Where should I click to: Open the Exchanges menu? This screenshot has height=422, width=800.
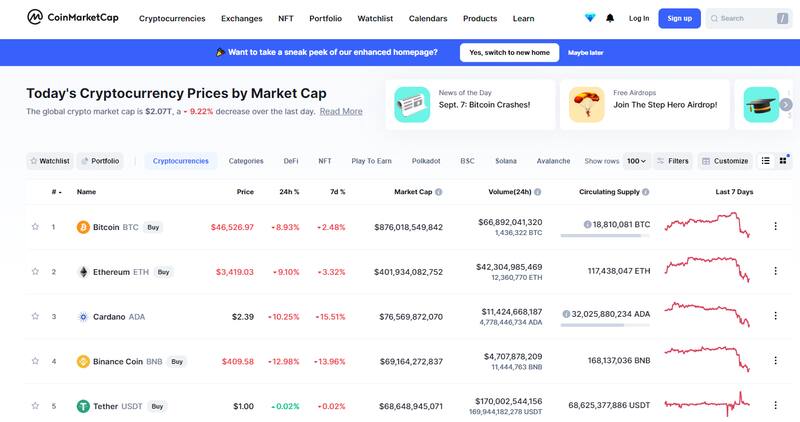(x=242, y=18)
